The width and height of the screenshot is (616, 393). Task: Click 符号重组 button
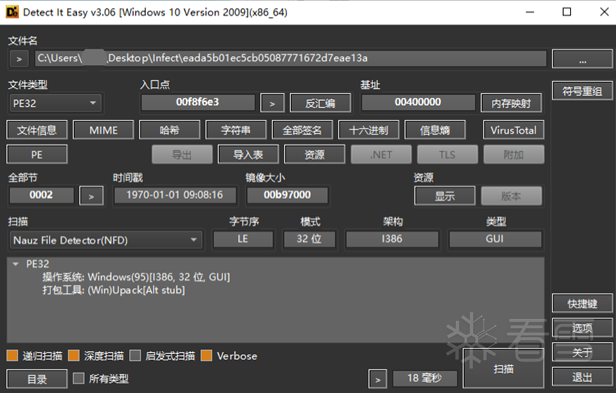[582, 91]
